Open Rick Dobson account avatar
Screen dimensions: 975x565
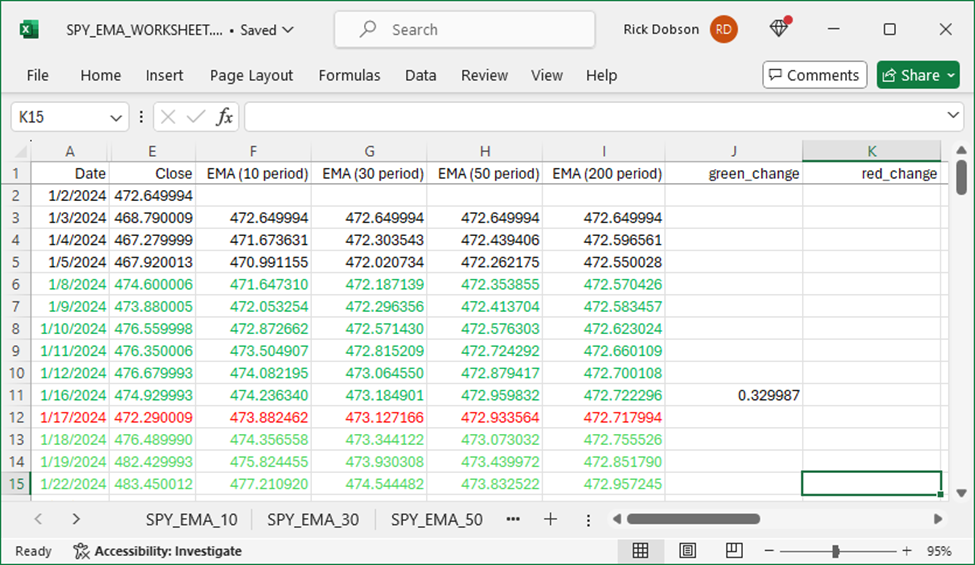coord(724,29)
